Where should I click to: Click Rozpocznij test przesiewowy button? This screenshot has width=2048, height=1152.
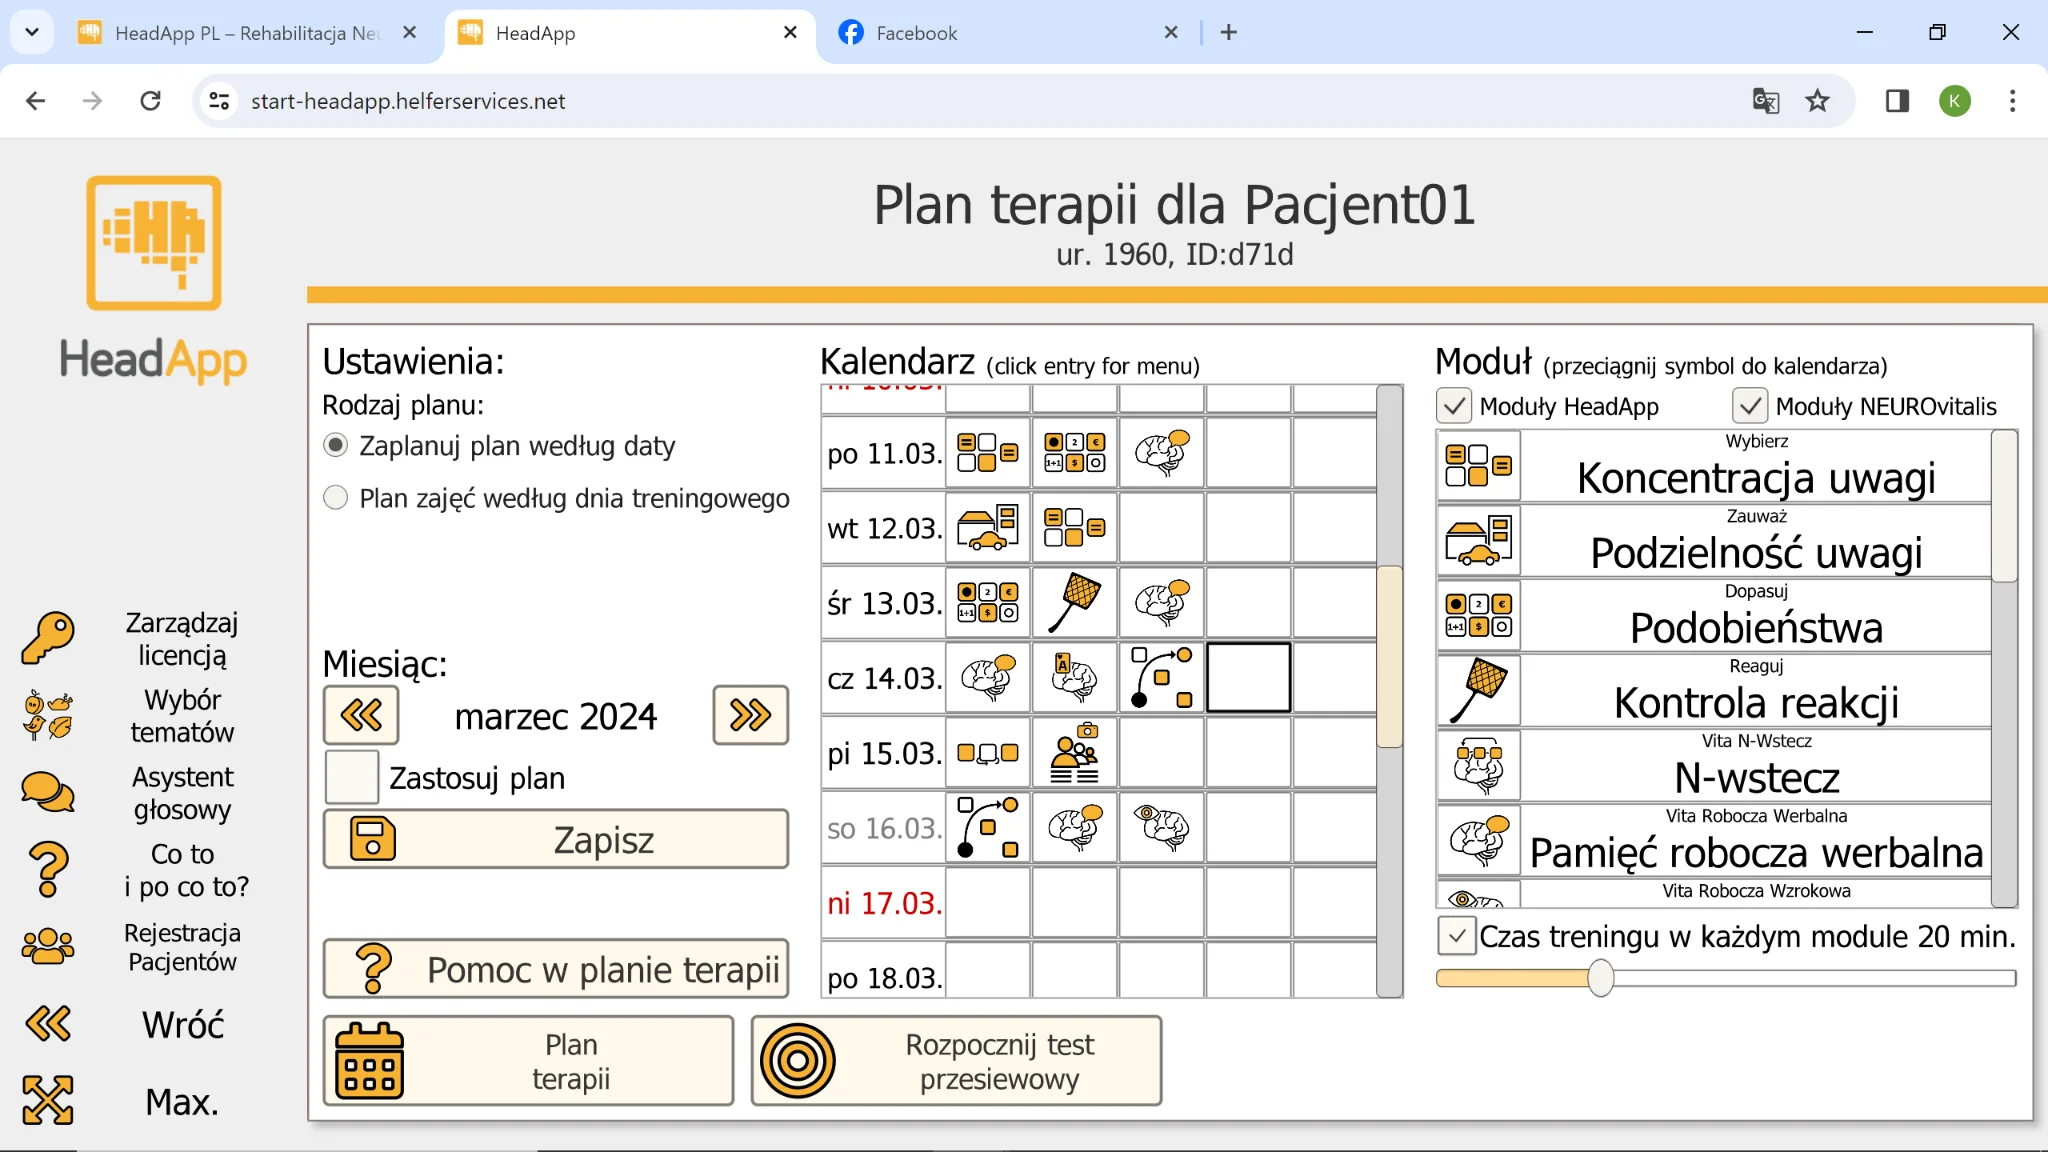(x=956, y=1061)
